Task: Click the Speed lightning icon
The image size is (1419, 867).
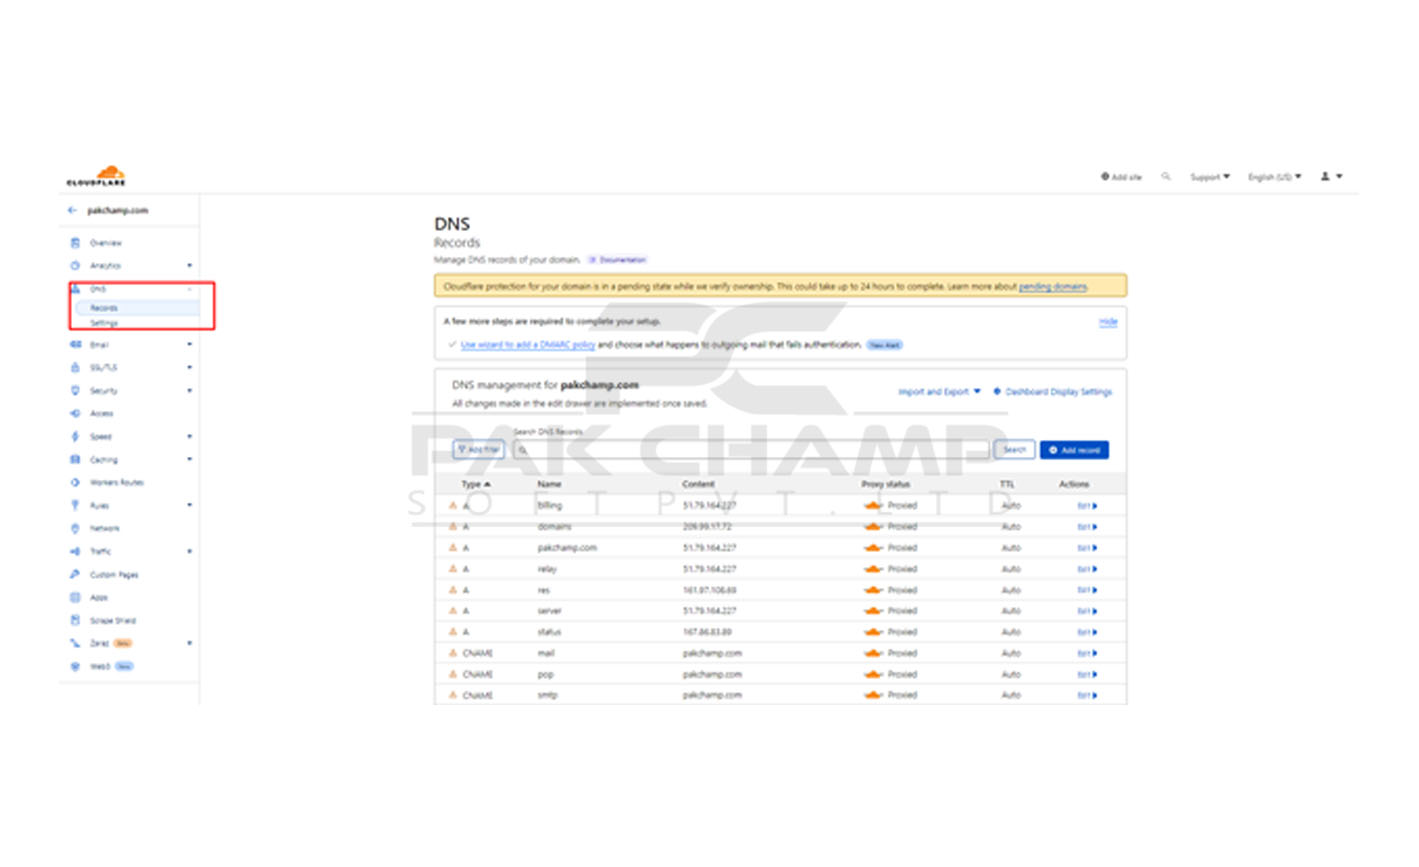Action: 75,437
